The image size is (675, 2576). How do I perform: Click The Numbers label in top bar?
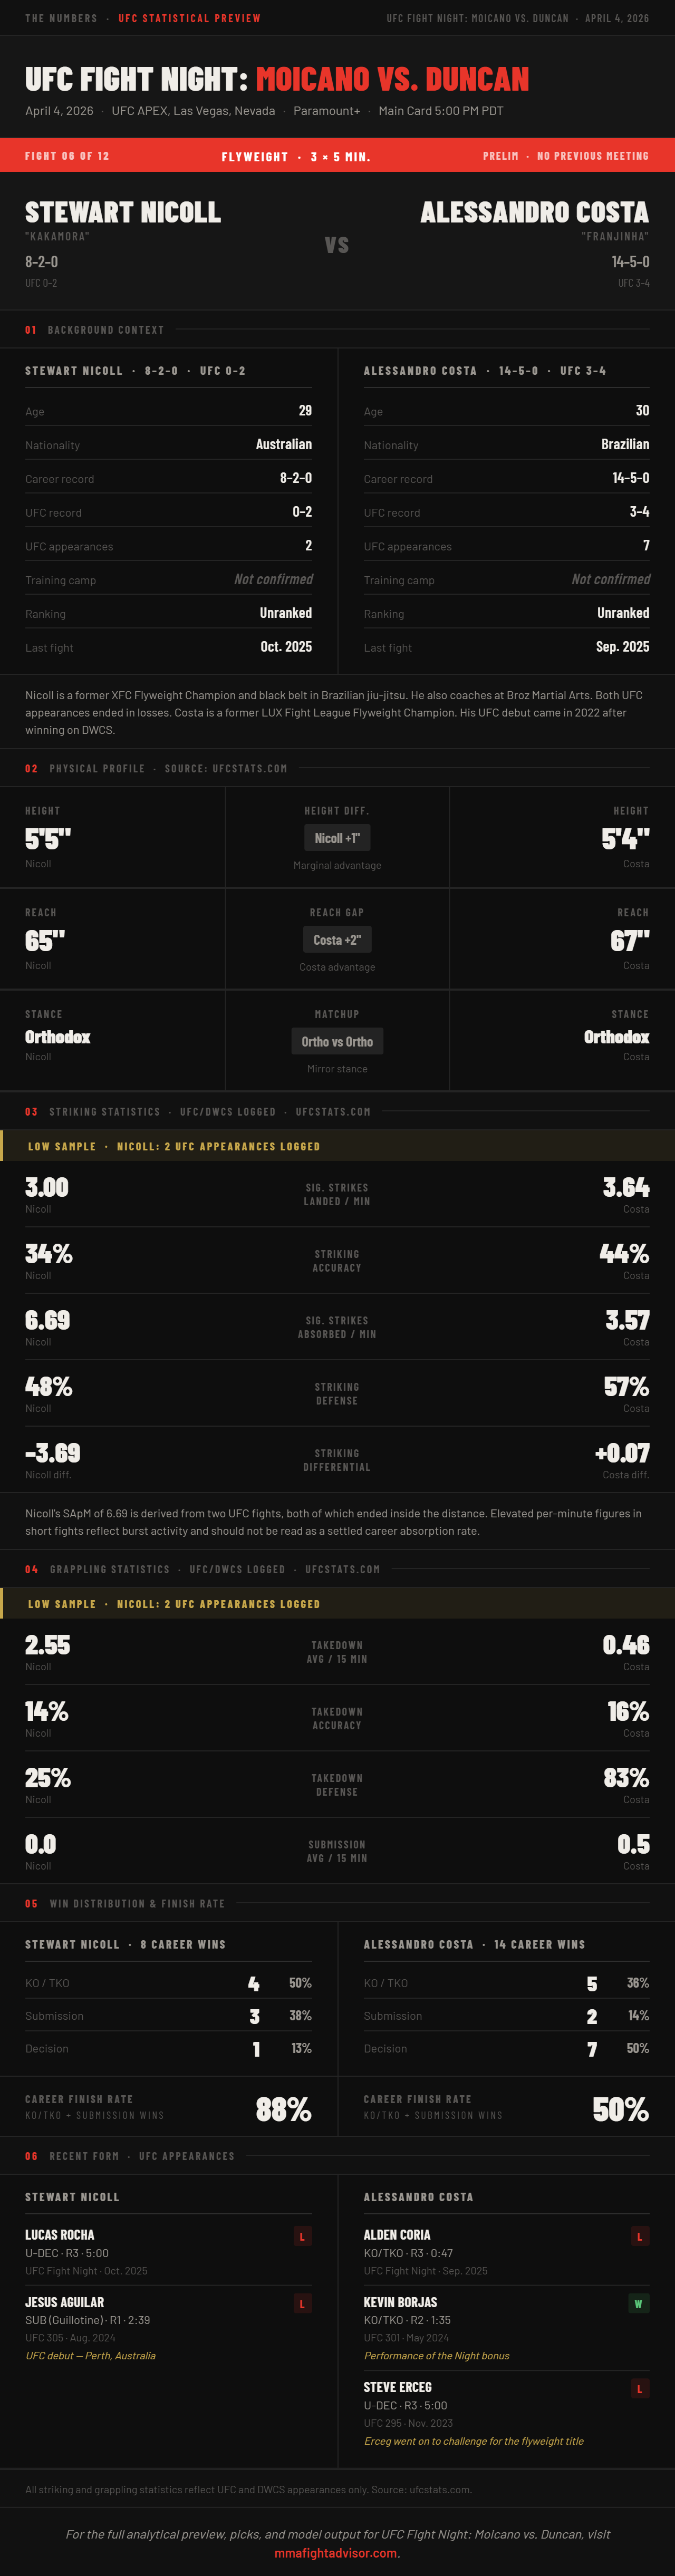61,18
